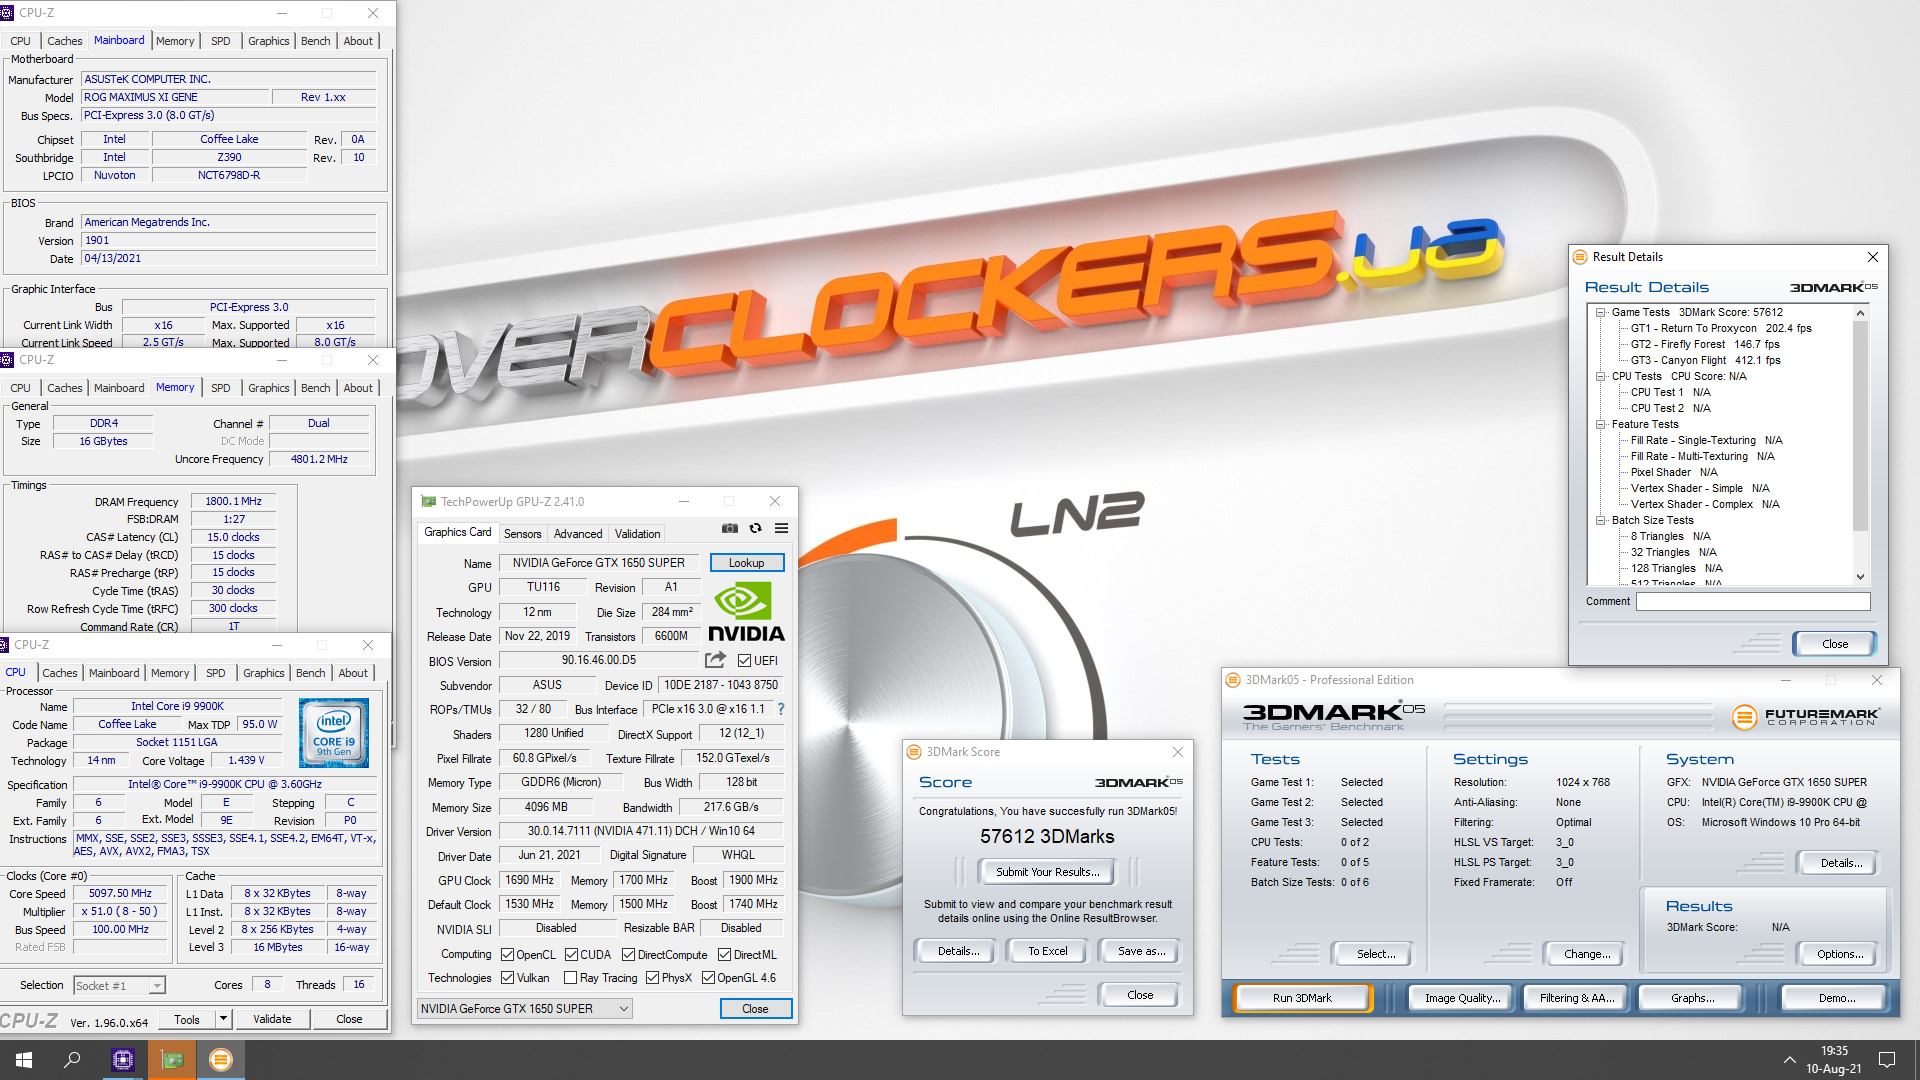
Task: Switch to Sensors tab in GPU-Z
Action: tap(522, 534)
